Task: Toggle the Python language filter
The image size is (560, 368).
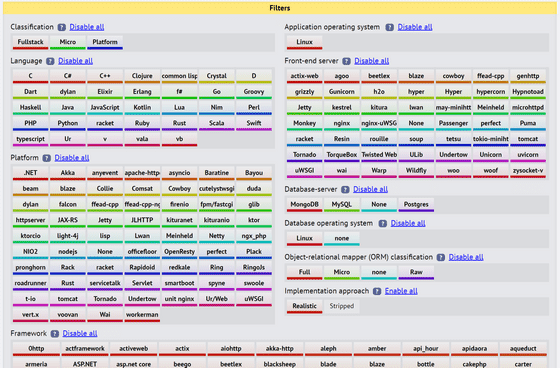Action: [x=68, y=124]
